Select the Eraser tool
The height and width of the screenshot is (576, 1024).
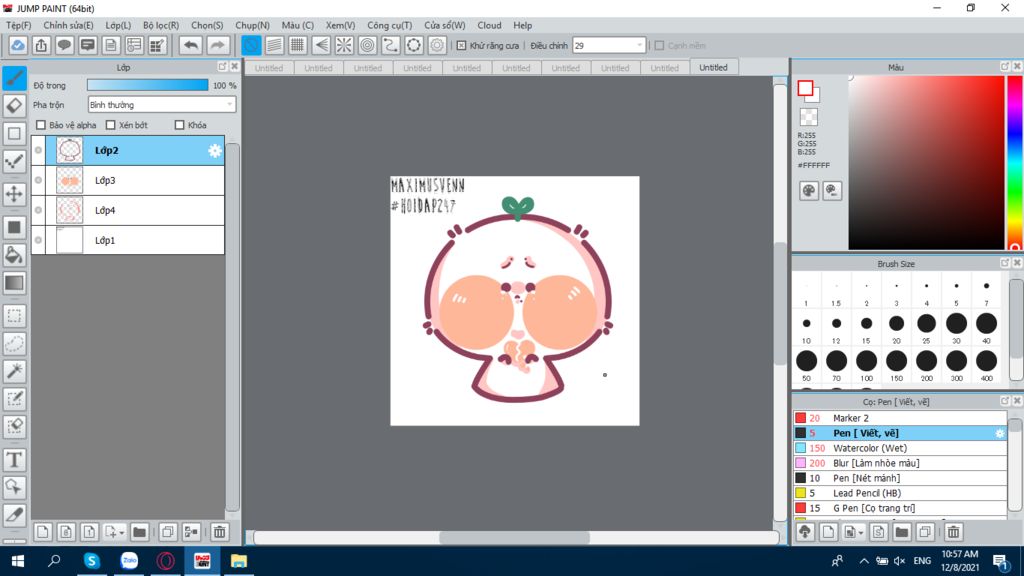click(14, 106)
